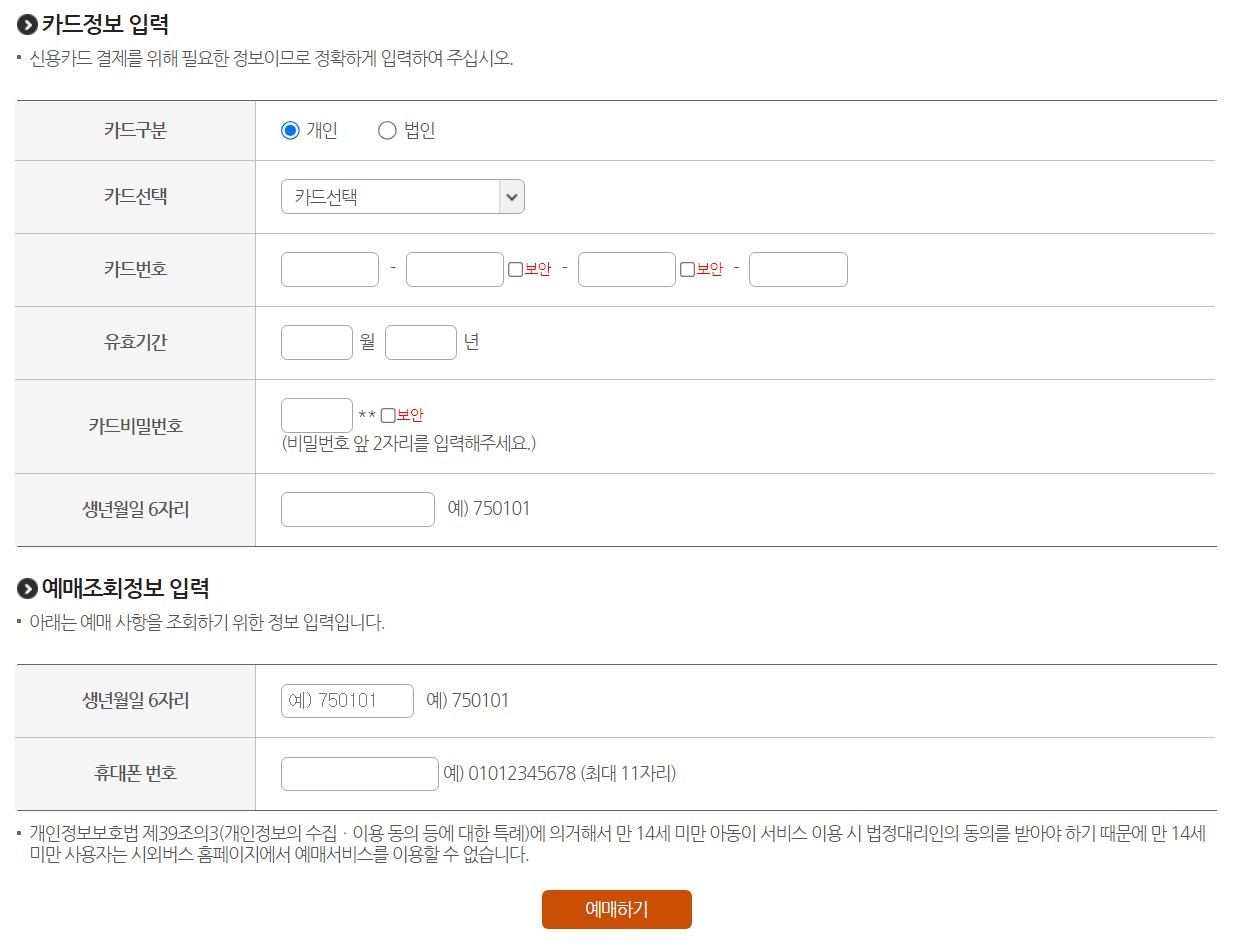The width and height of the screenshot is (1250, 944).
Task: Click the hint text 비밀번호 앞 2자리를 입력해주세요
Action: [x=409, y=442]
